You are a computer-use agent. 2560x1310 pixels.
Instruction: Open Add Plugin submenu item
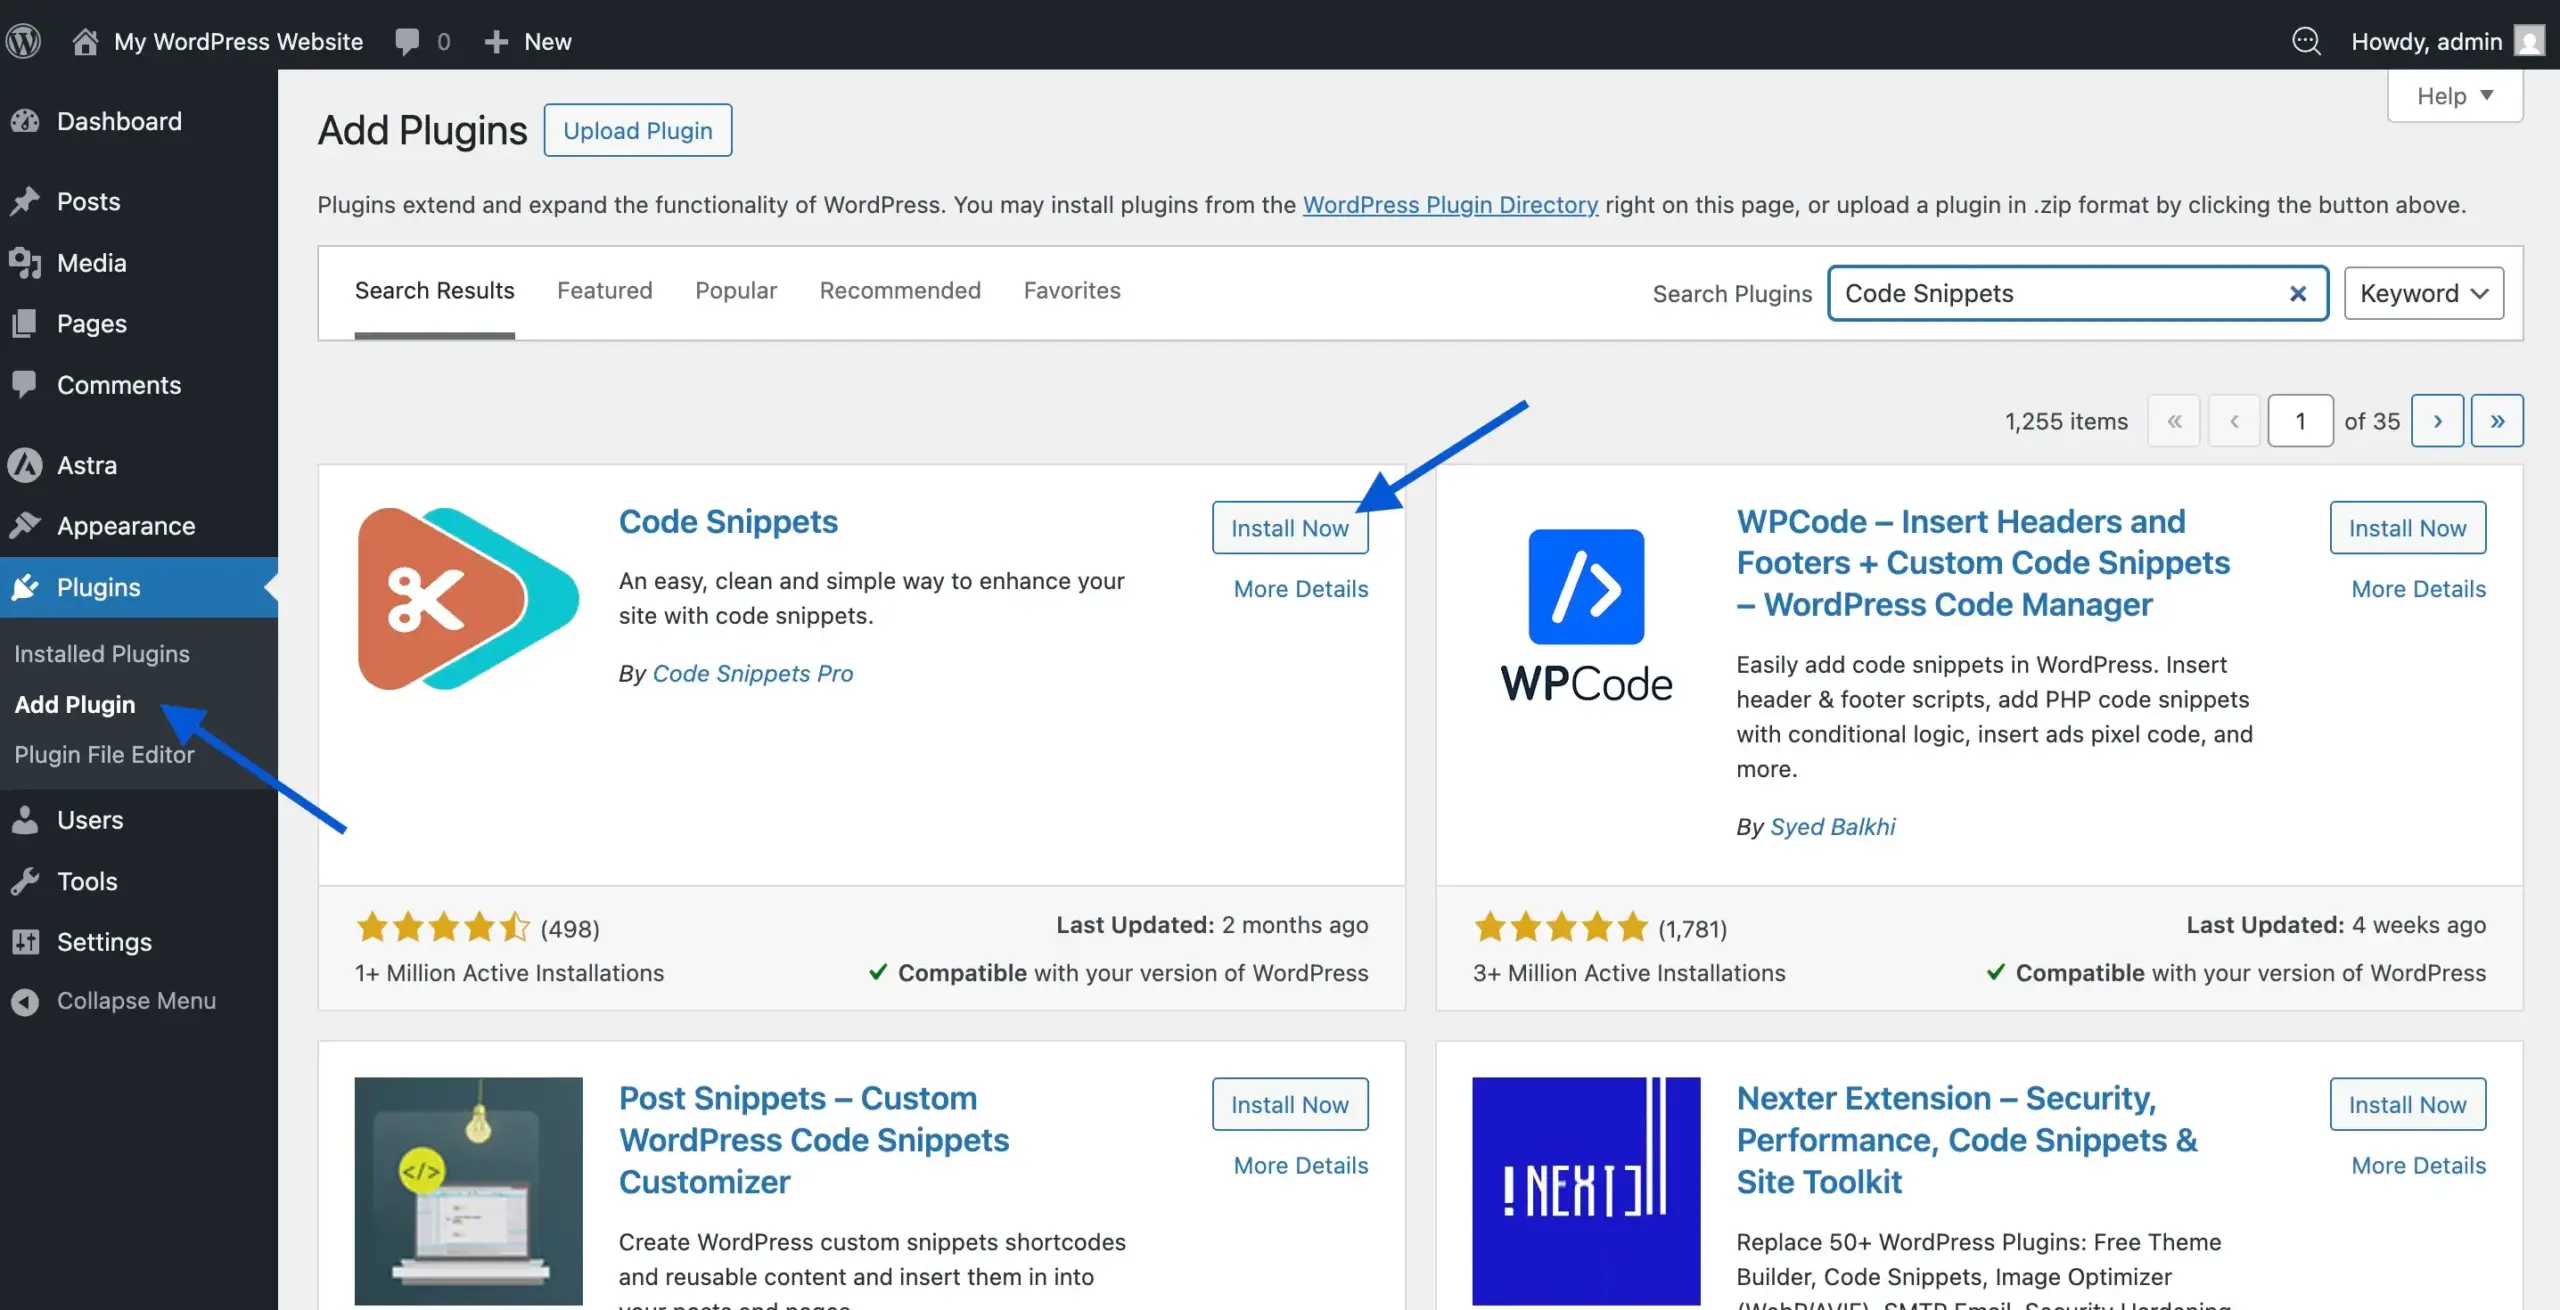[x=75, y=704]
